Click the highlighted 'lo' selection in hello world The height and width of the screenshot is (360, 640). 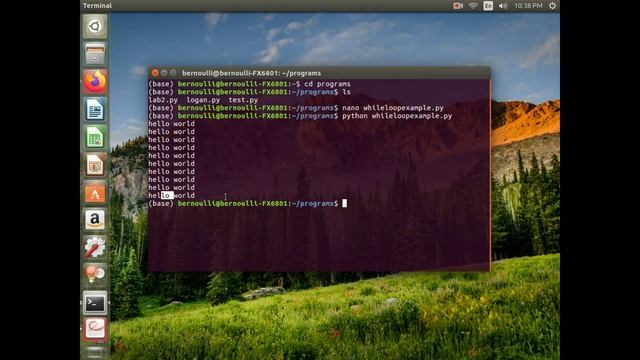pyautogui.click(x=167, y=196)
